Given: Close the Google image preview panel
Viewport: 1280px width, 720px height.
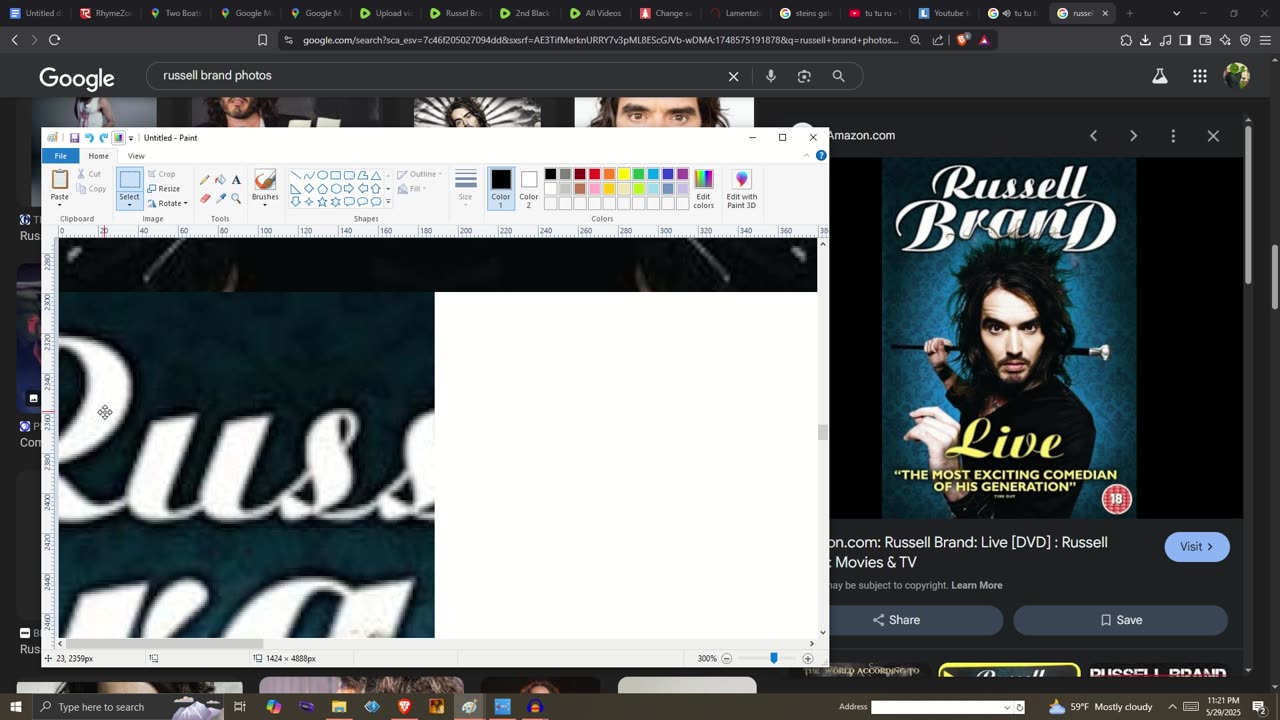Looking at the screenshot, I should [x=1213, y=136].
